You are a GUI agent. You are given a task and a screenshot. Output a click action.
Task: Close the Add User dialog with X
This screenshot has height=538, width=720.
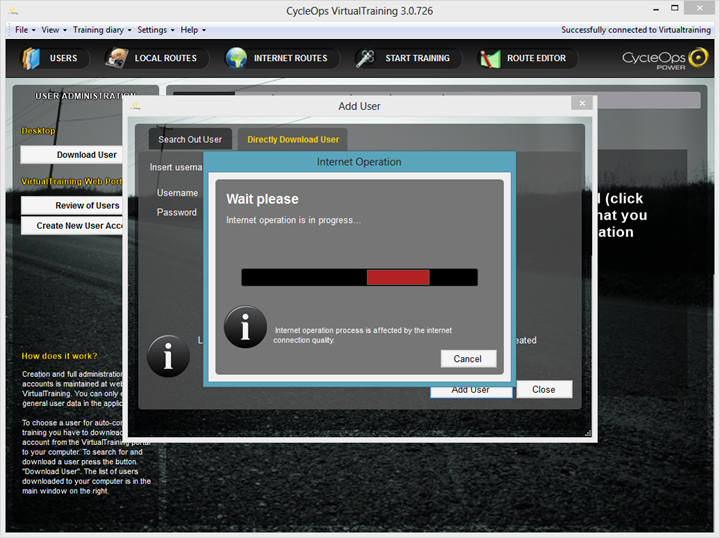click(582, 103)
